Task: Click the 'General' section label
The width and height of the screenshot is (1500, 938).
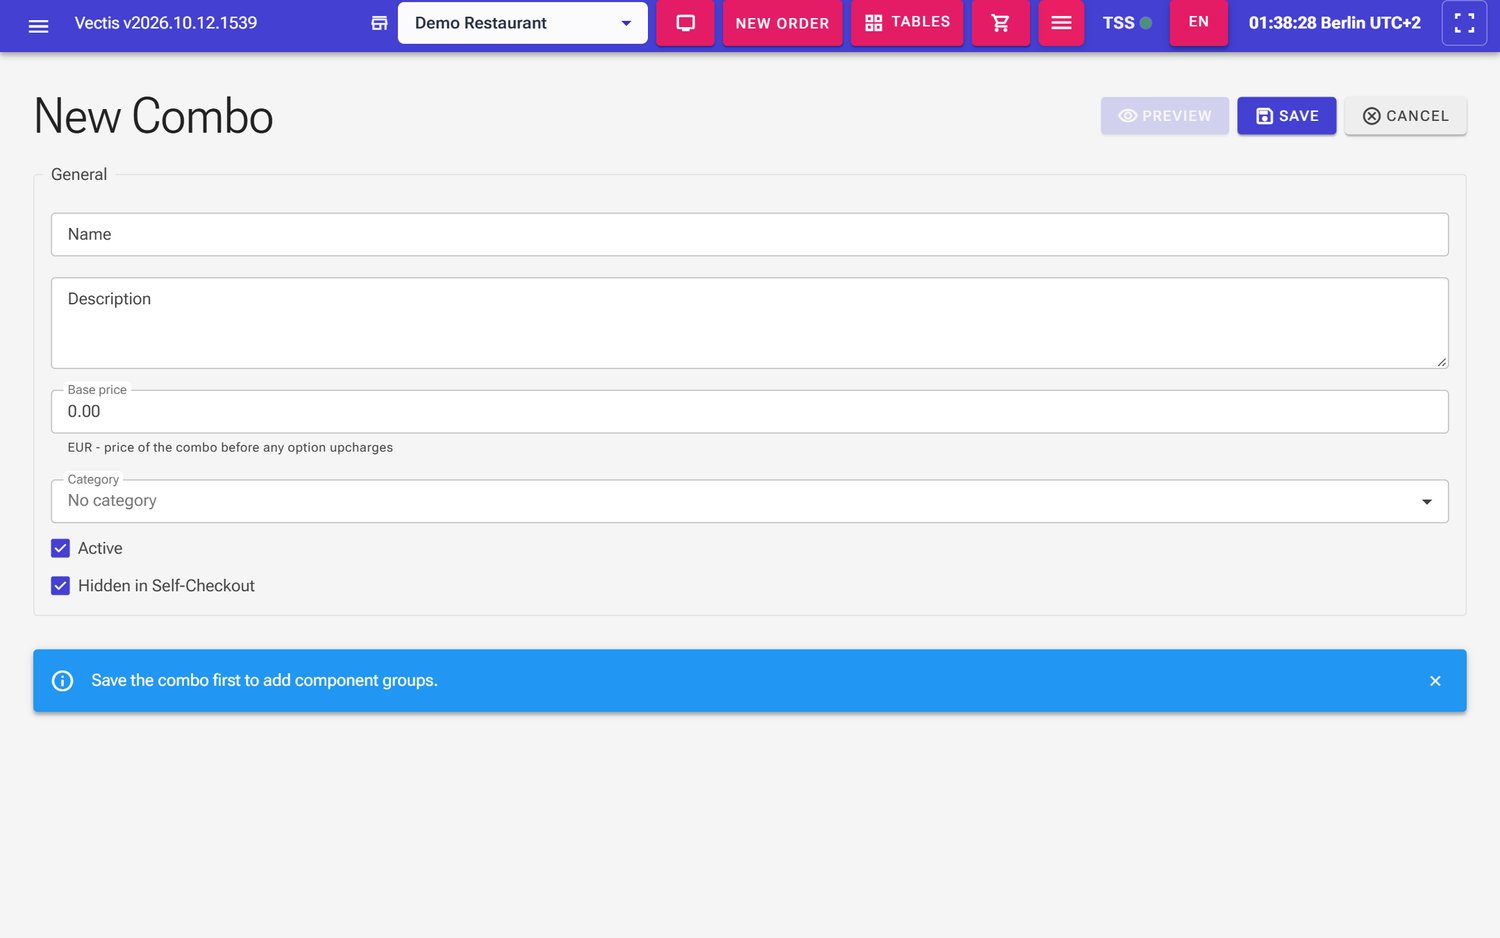Action: point(79,174)
